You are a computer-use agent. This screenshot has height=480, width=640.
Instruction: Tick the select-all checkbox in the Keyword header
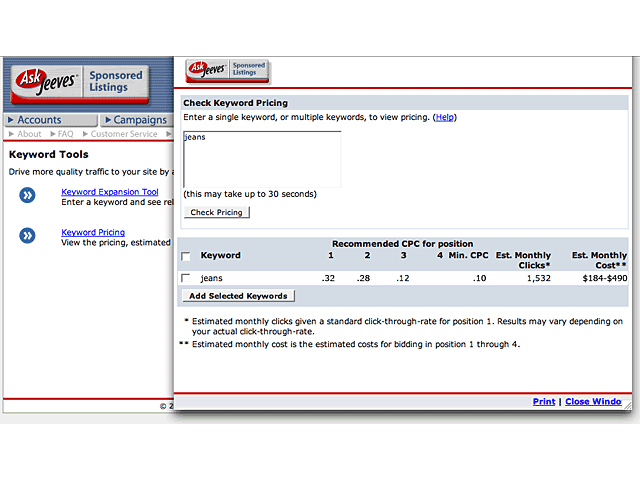(186, 256)
